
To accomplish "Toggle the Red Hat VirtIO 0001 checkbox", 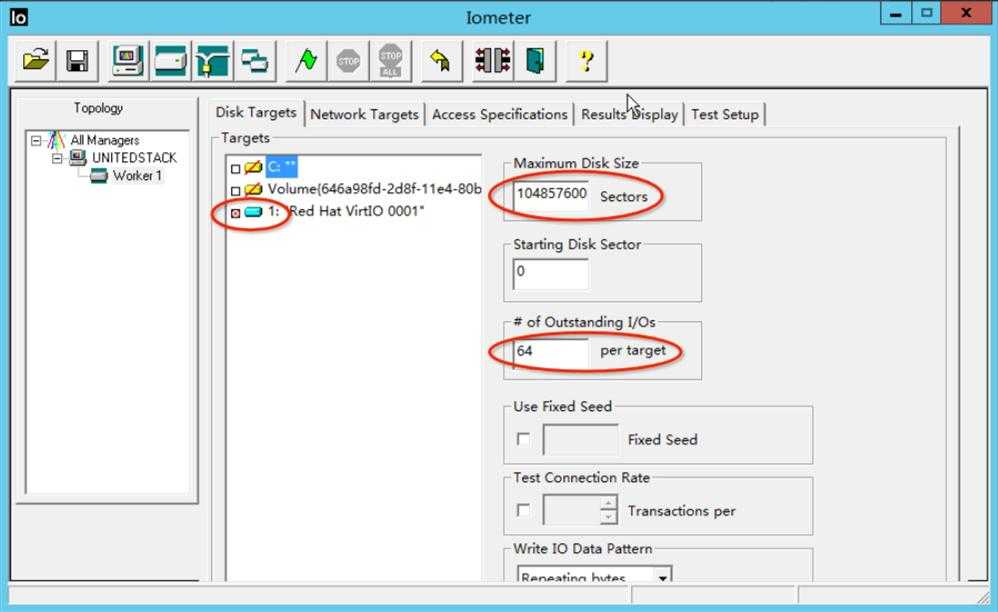I will tap(235, 213).
